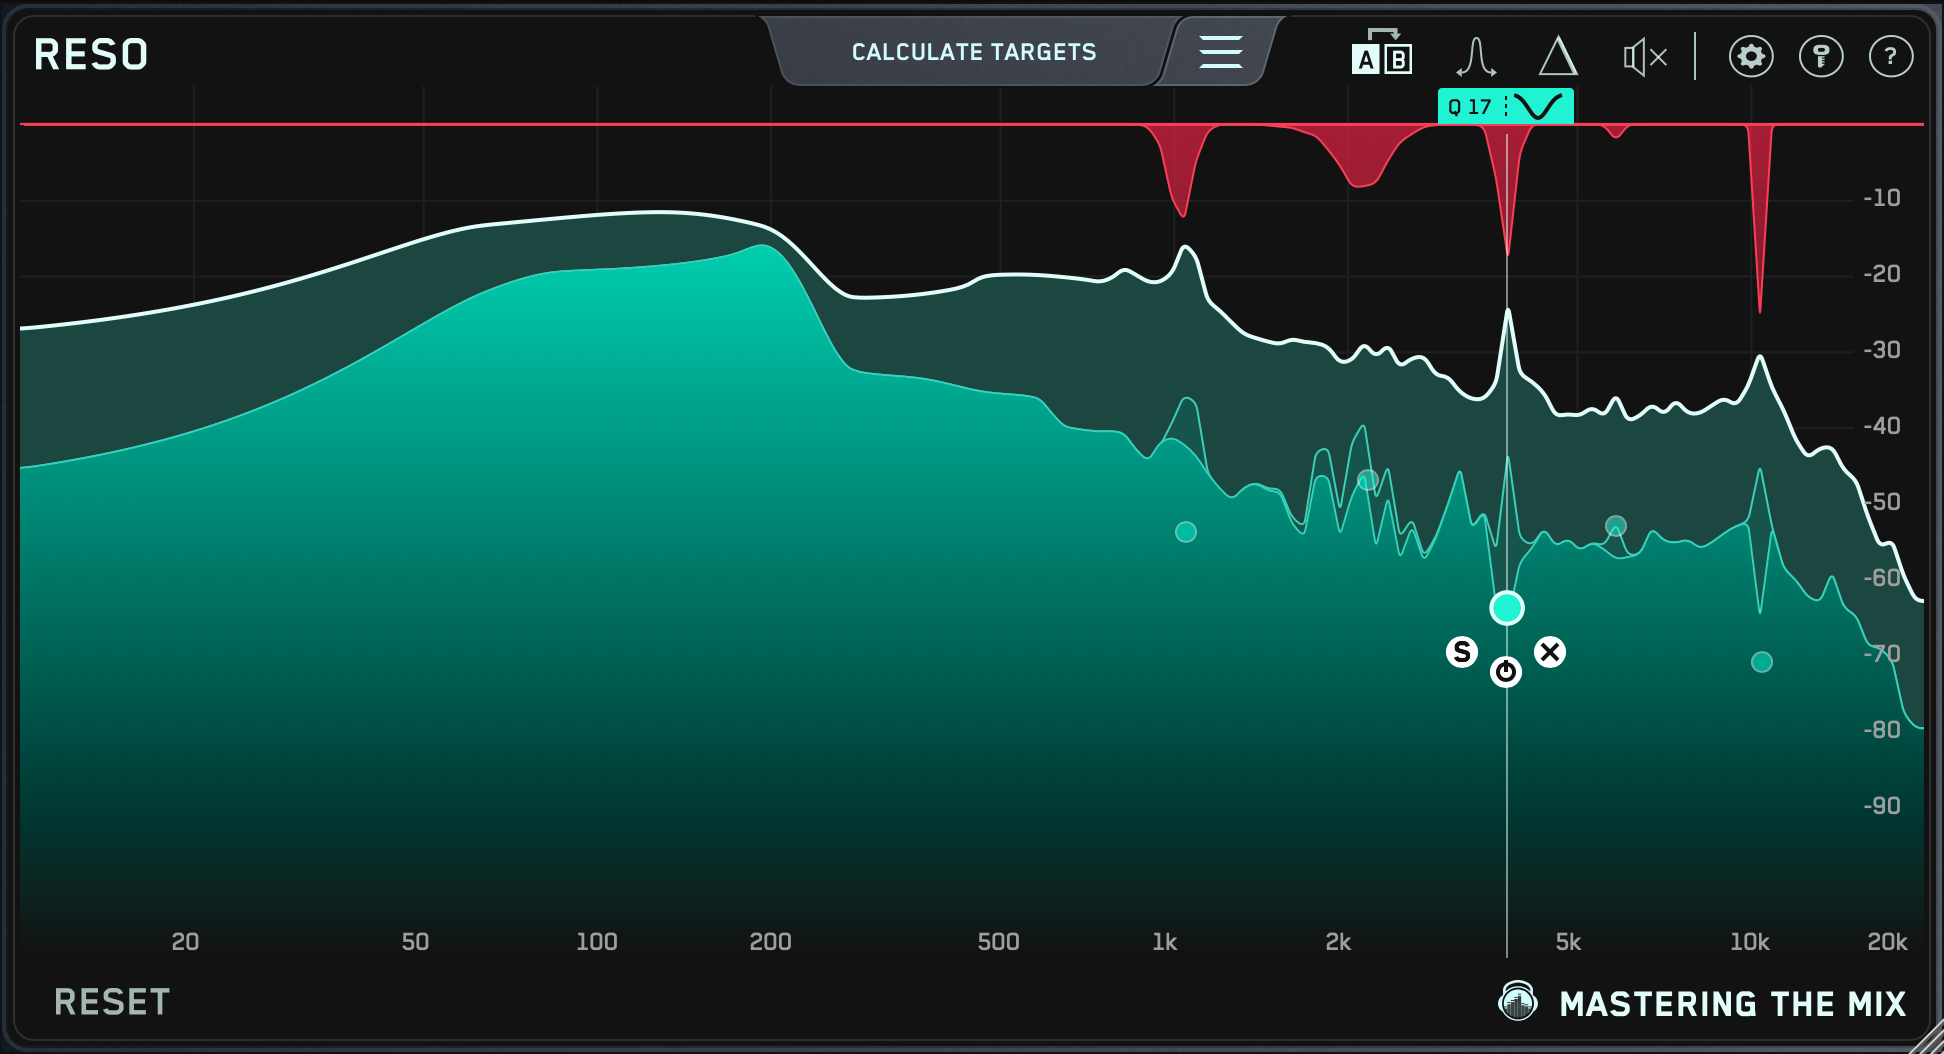Open settings with the gear icon
The image size is (1944, 1054).
tap(1750, 57)
